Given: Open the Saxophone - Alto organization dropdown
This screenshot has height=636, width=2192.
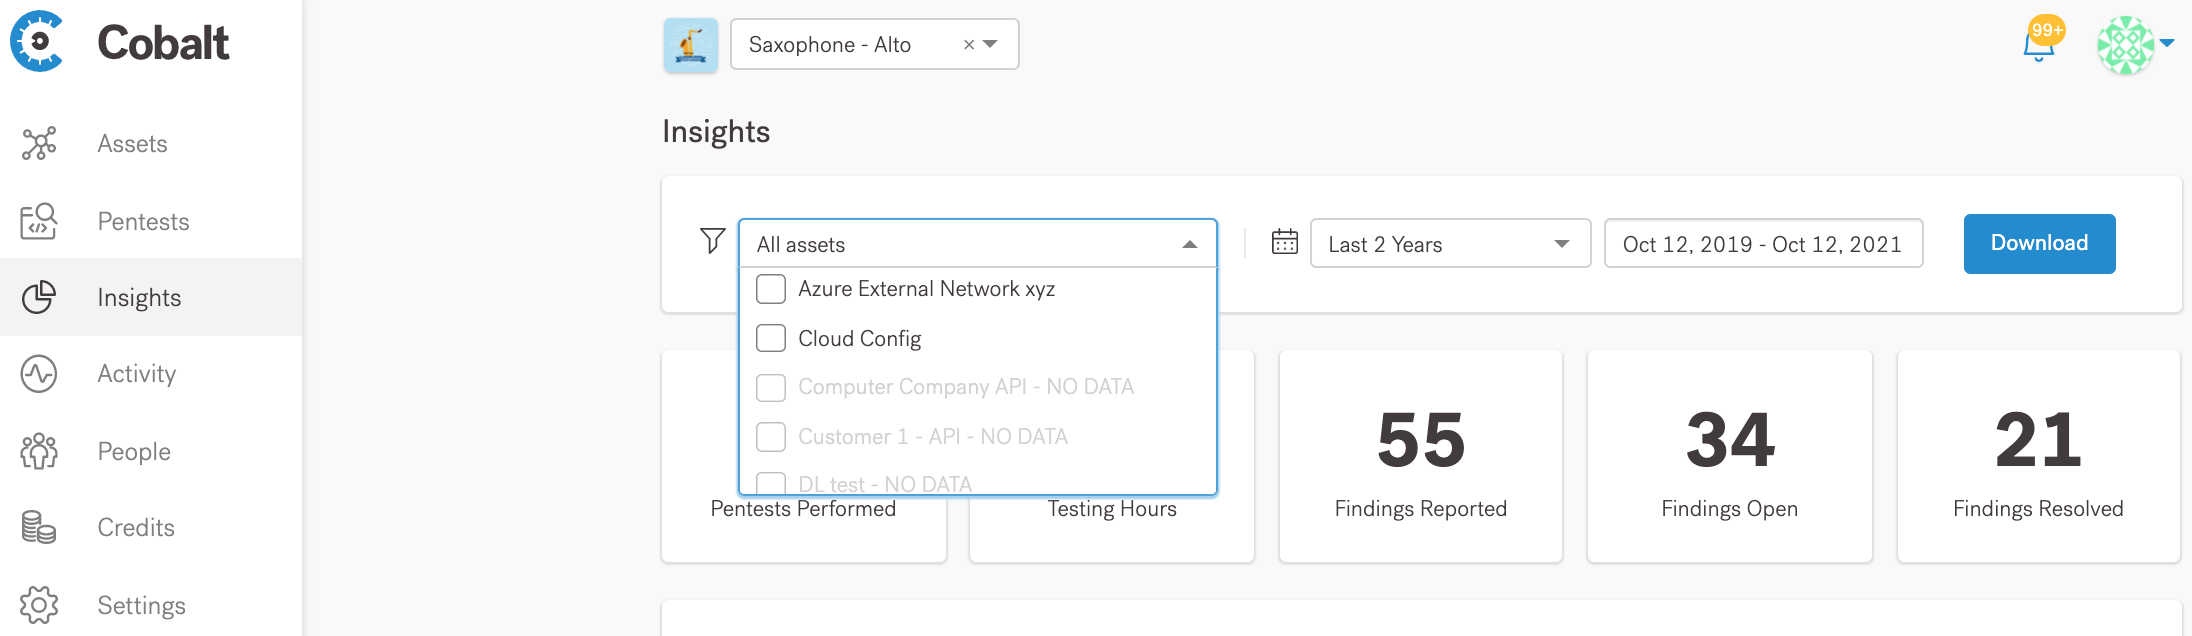Looking at the screenshot, I should tap(991, 44).
